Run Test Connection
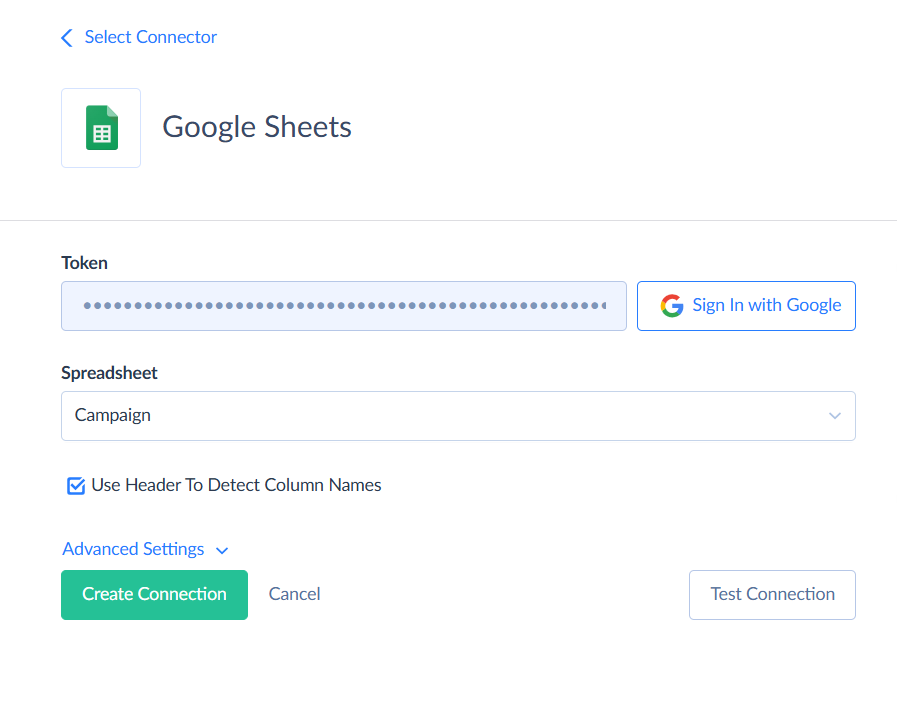Viewport: 897px width, 718px height. (772, 594)
